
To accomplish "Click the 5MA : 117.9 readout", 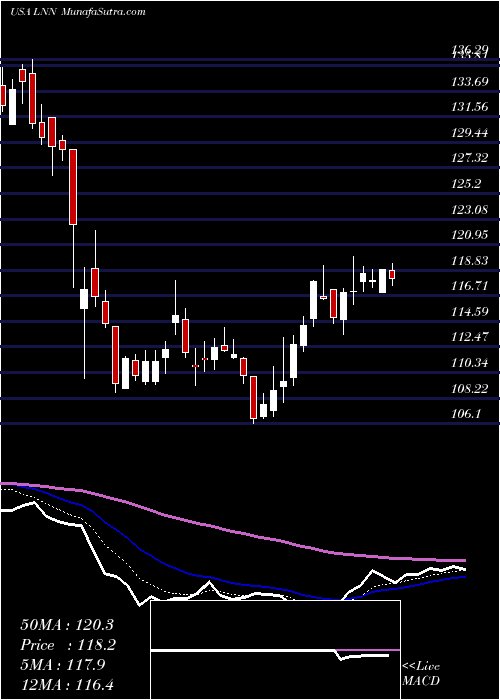I will pos(63,665).
